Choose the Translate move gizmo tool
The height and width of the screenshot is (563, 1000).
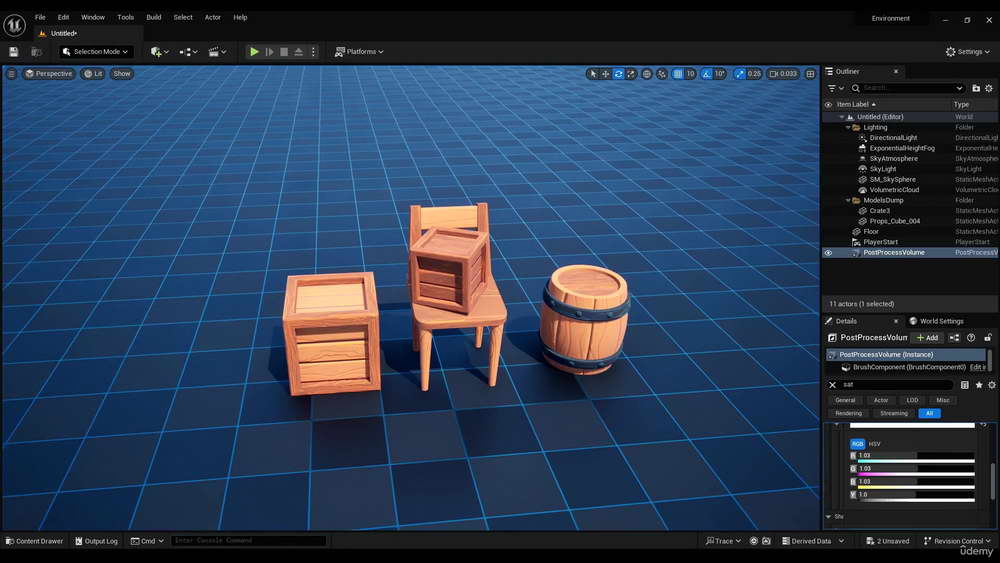tap(606, 74)
